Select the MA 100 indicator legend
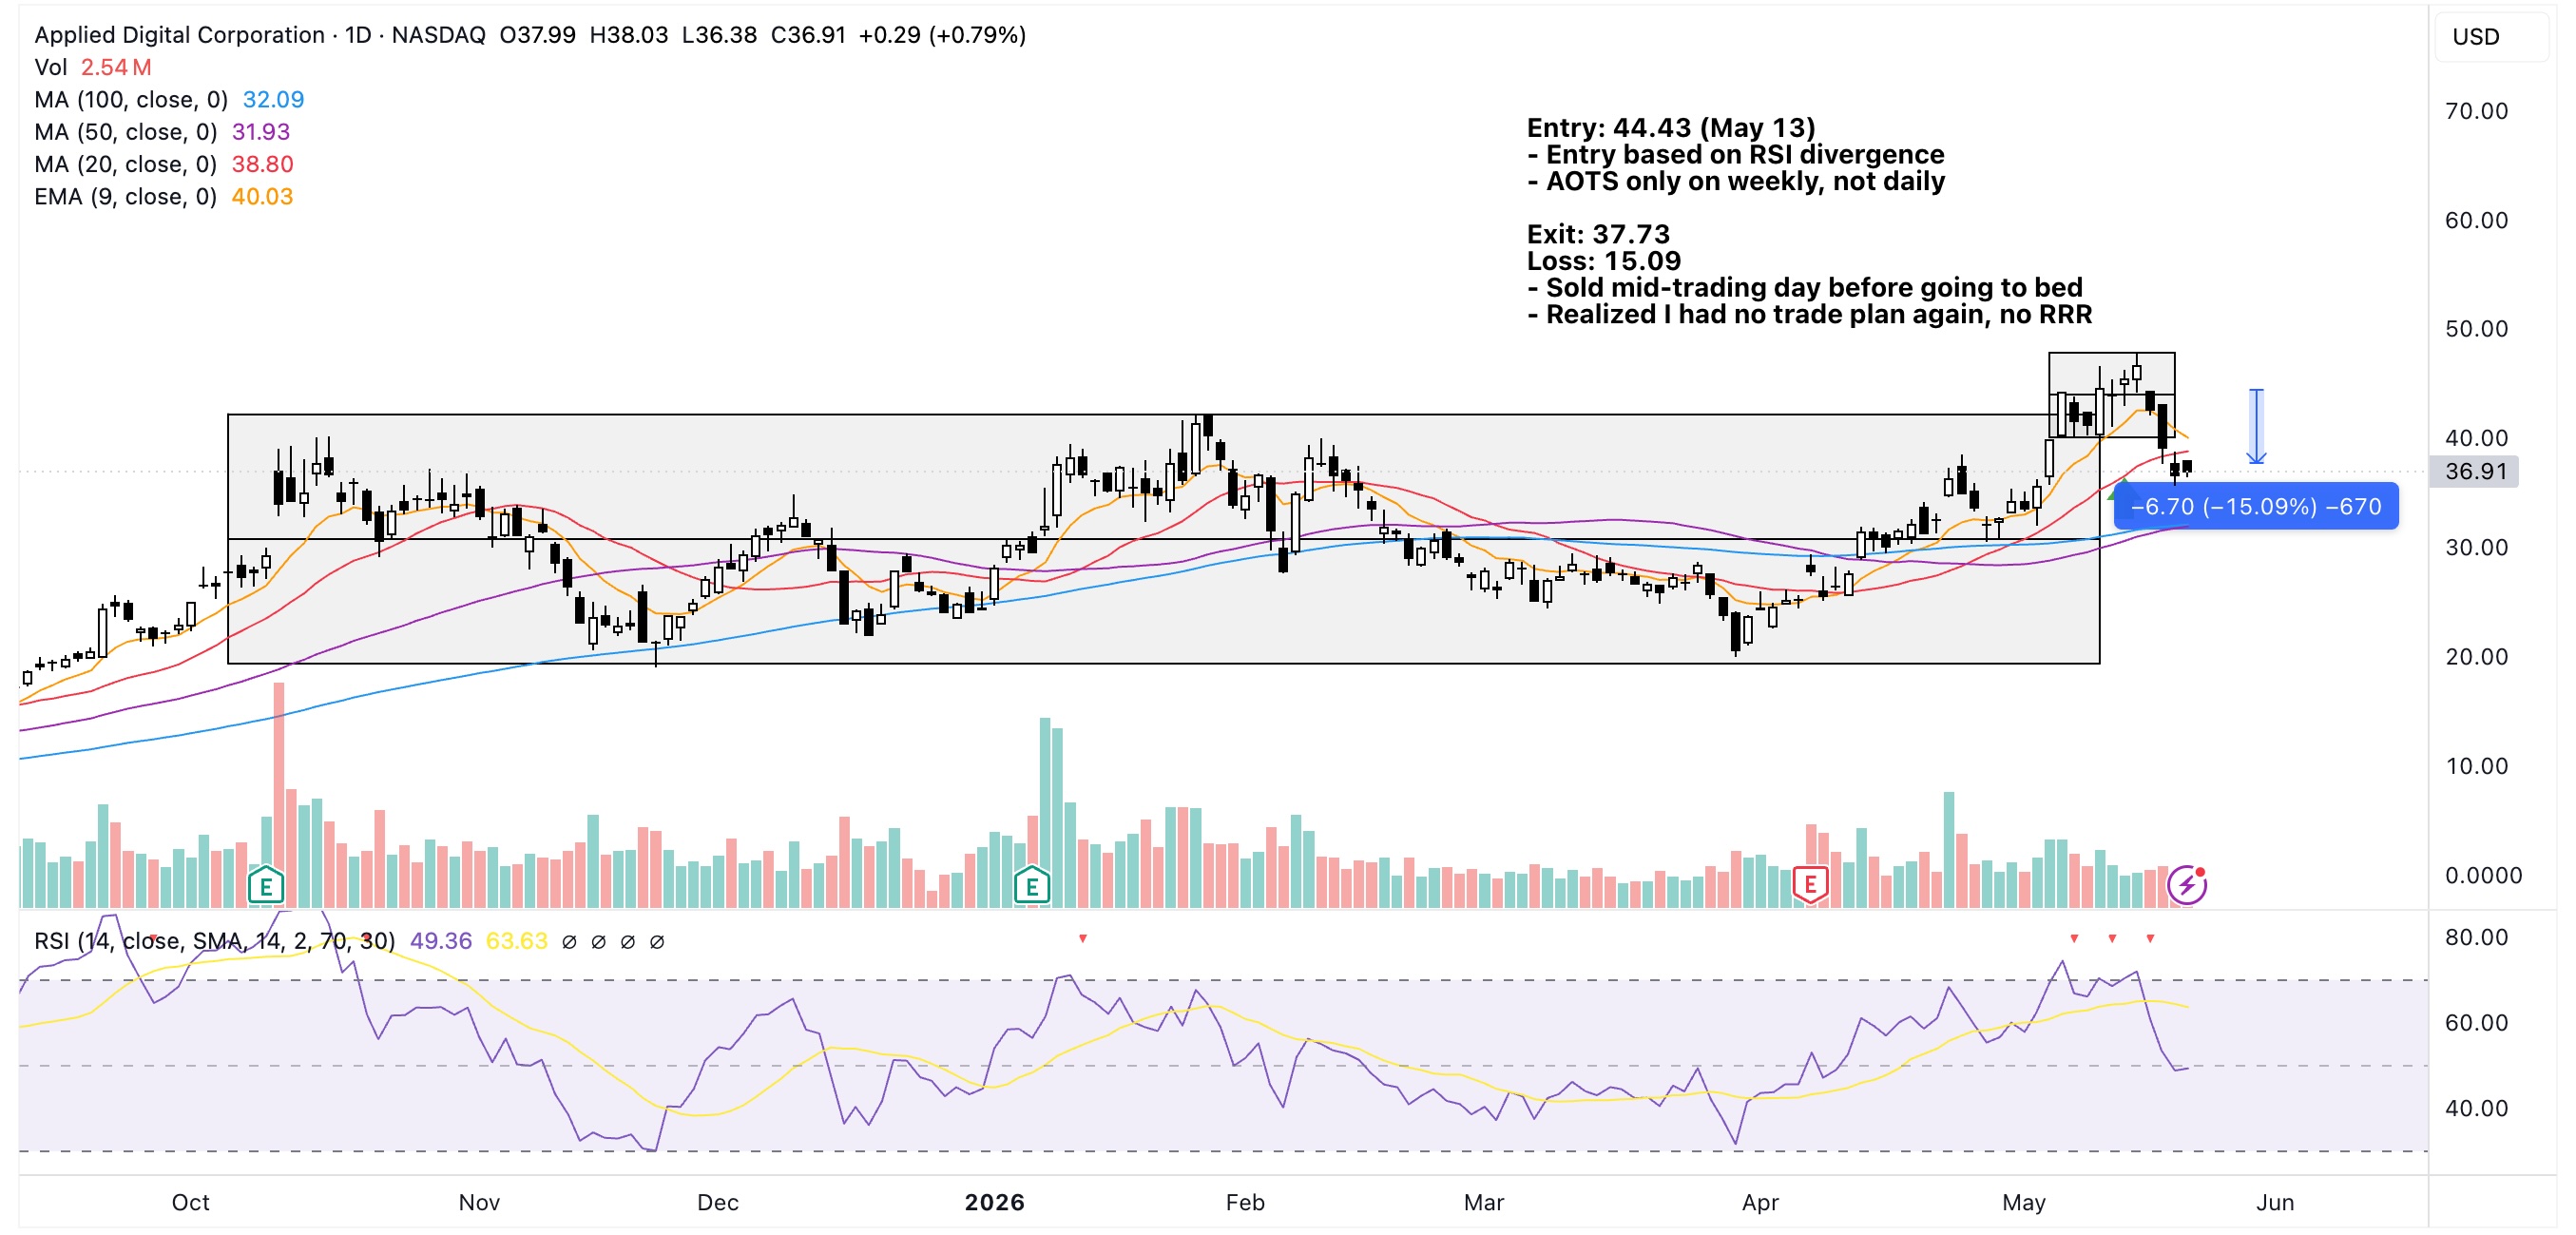The height and width of the screenshot is (1235, 2576). [x=169, y=100]
